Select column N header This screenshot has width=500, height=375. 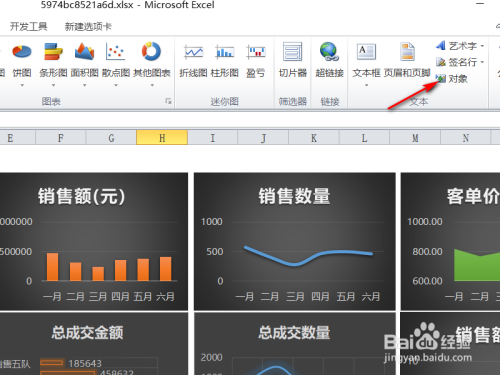466,138
